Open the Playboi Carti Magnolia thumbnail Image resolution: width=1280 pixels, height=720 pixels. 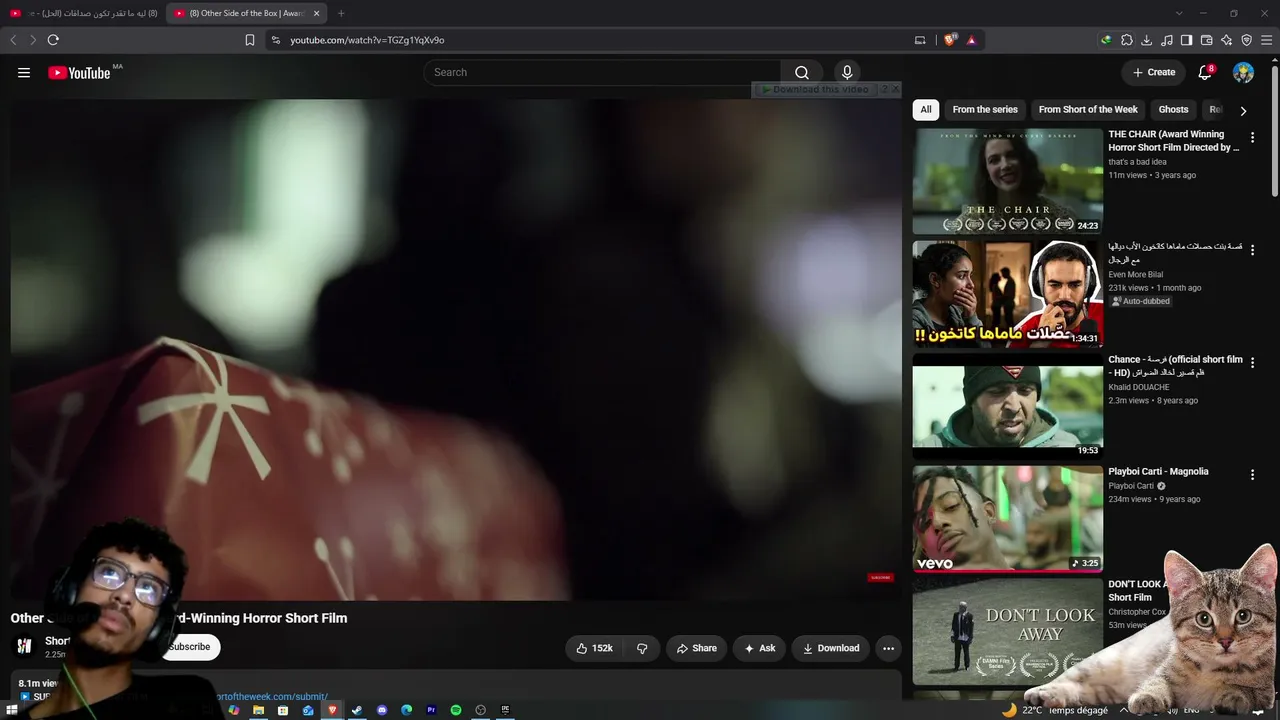(1007, 518)
